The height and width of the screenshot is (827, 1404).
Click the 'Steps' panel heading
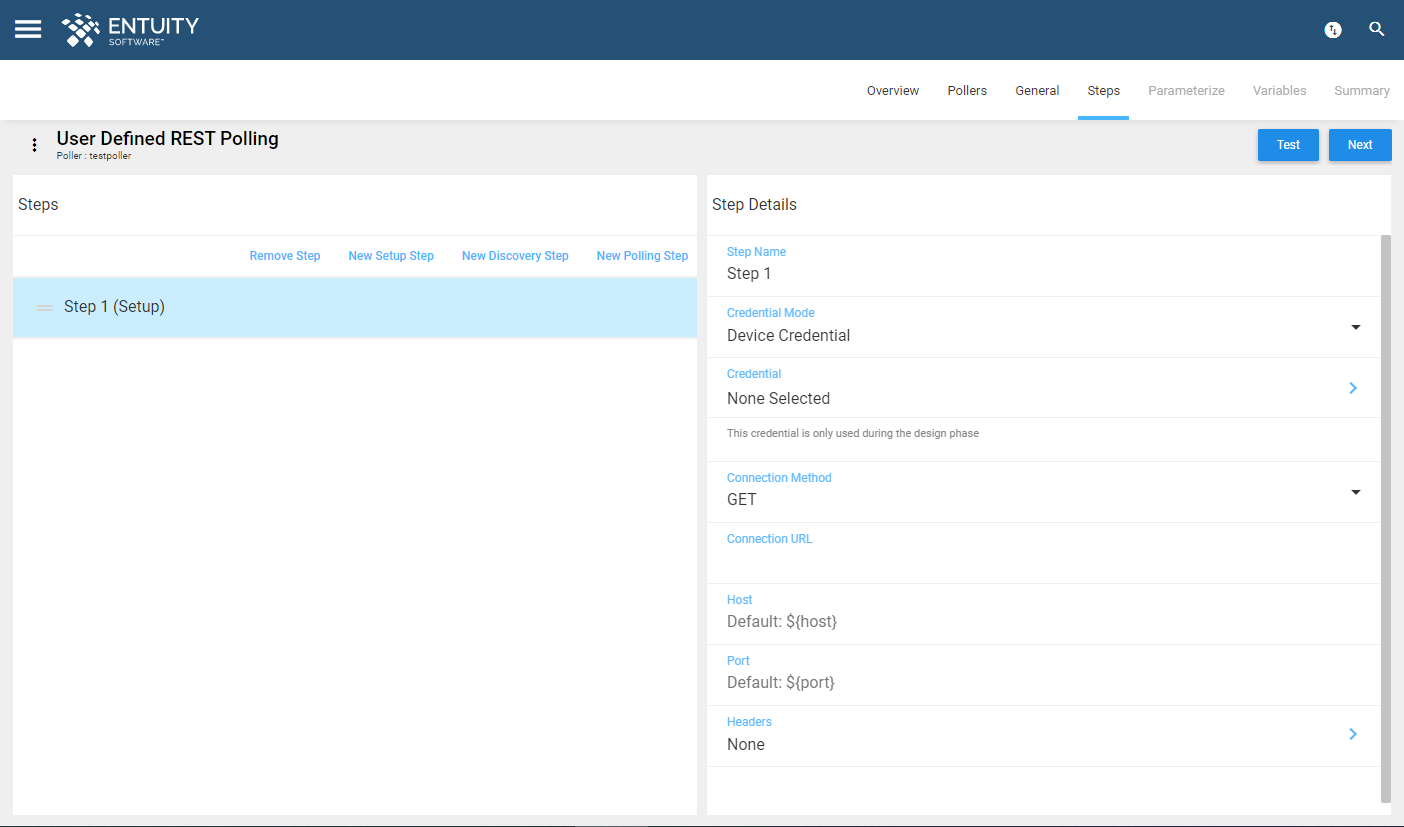click(x=38, y=205)
